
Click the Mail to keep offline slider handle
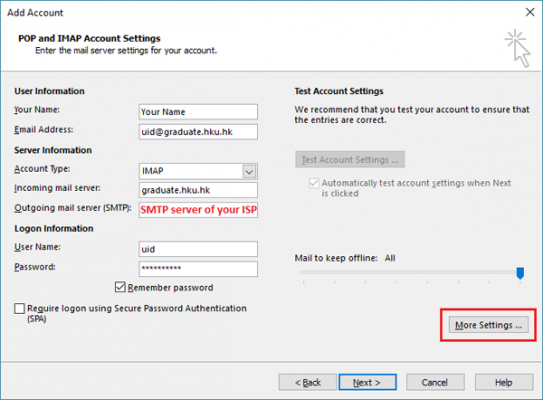(x=520, y=273)
